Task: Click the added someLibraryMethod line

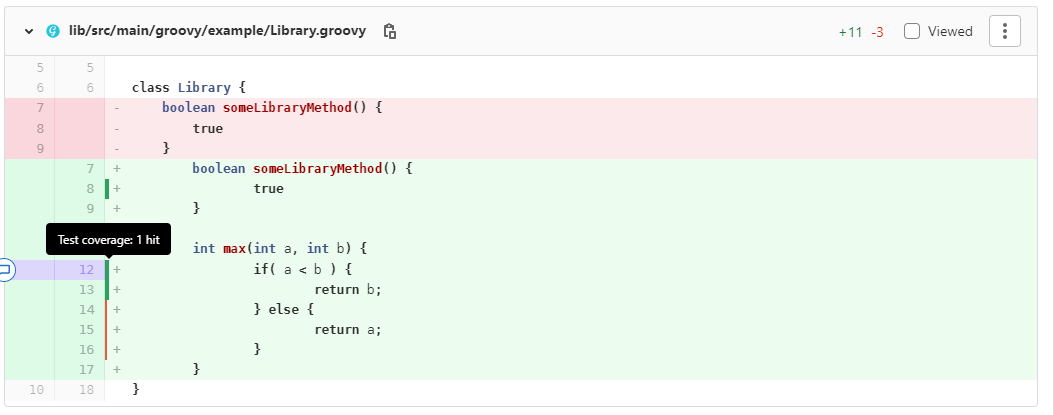Action: (302, 168)
